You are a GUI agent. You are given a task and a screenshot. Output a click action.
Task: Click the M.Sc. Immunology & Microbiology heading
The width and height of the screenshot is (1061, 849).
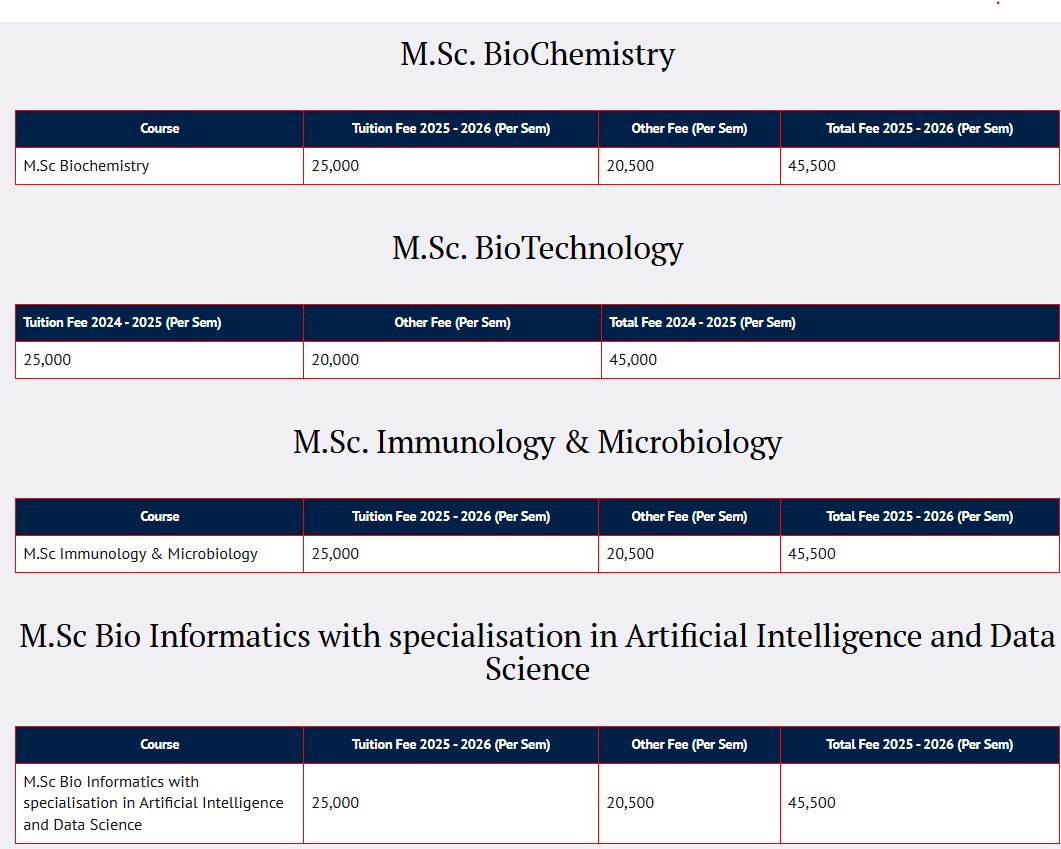pyautogui.click(x=537, y=442)
